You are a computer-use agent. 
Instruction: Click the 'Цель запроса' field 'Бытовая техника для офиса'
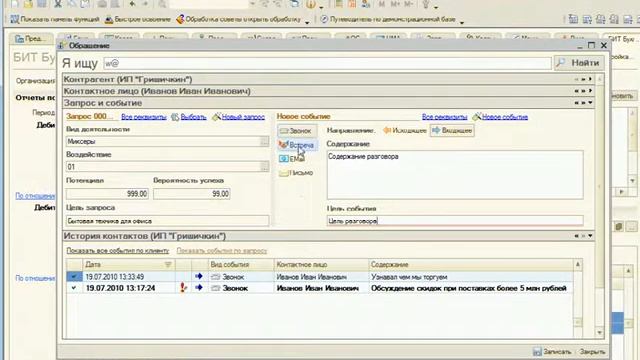[167, 221]
